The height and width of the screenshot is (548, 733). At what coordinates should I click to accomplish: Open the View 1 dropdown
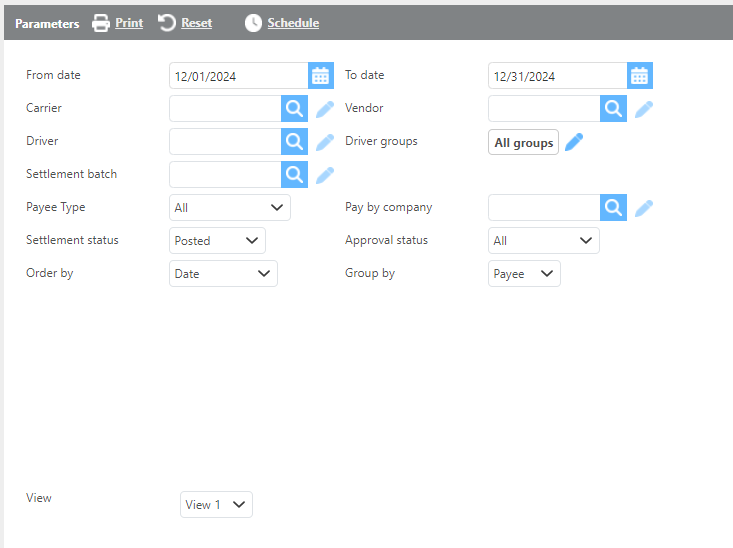(x=216, y=505)
